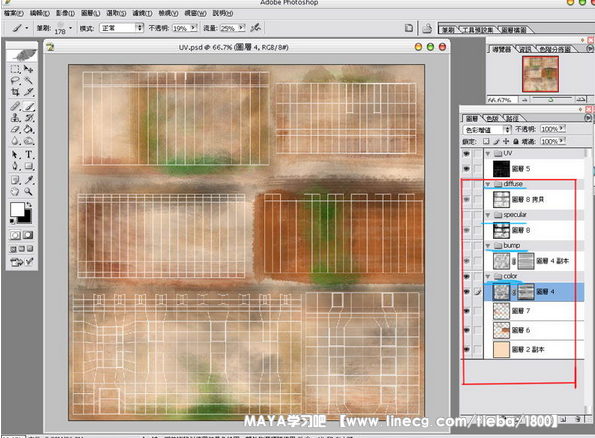Toggle visibility of the UV group
This screenshot has width=595, height=438.
pyautogui.click(x=466, y=154)
